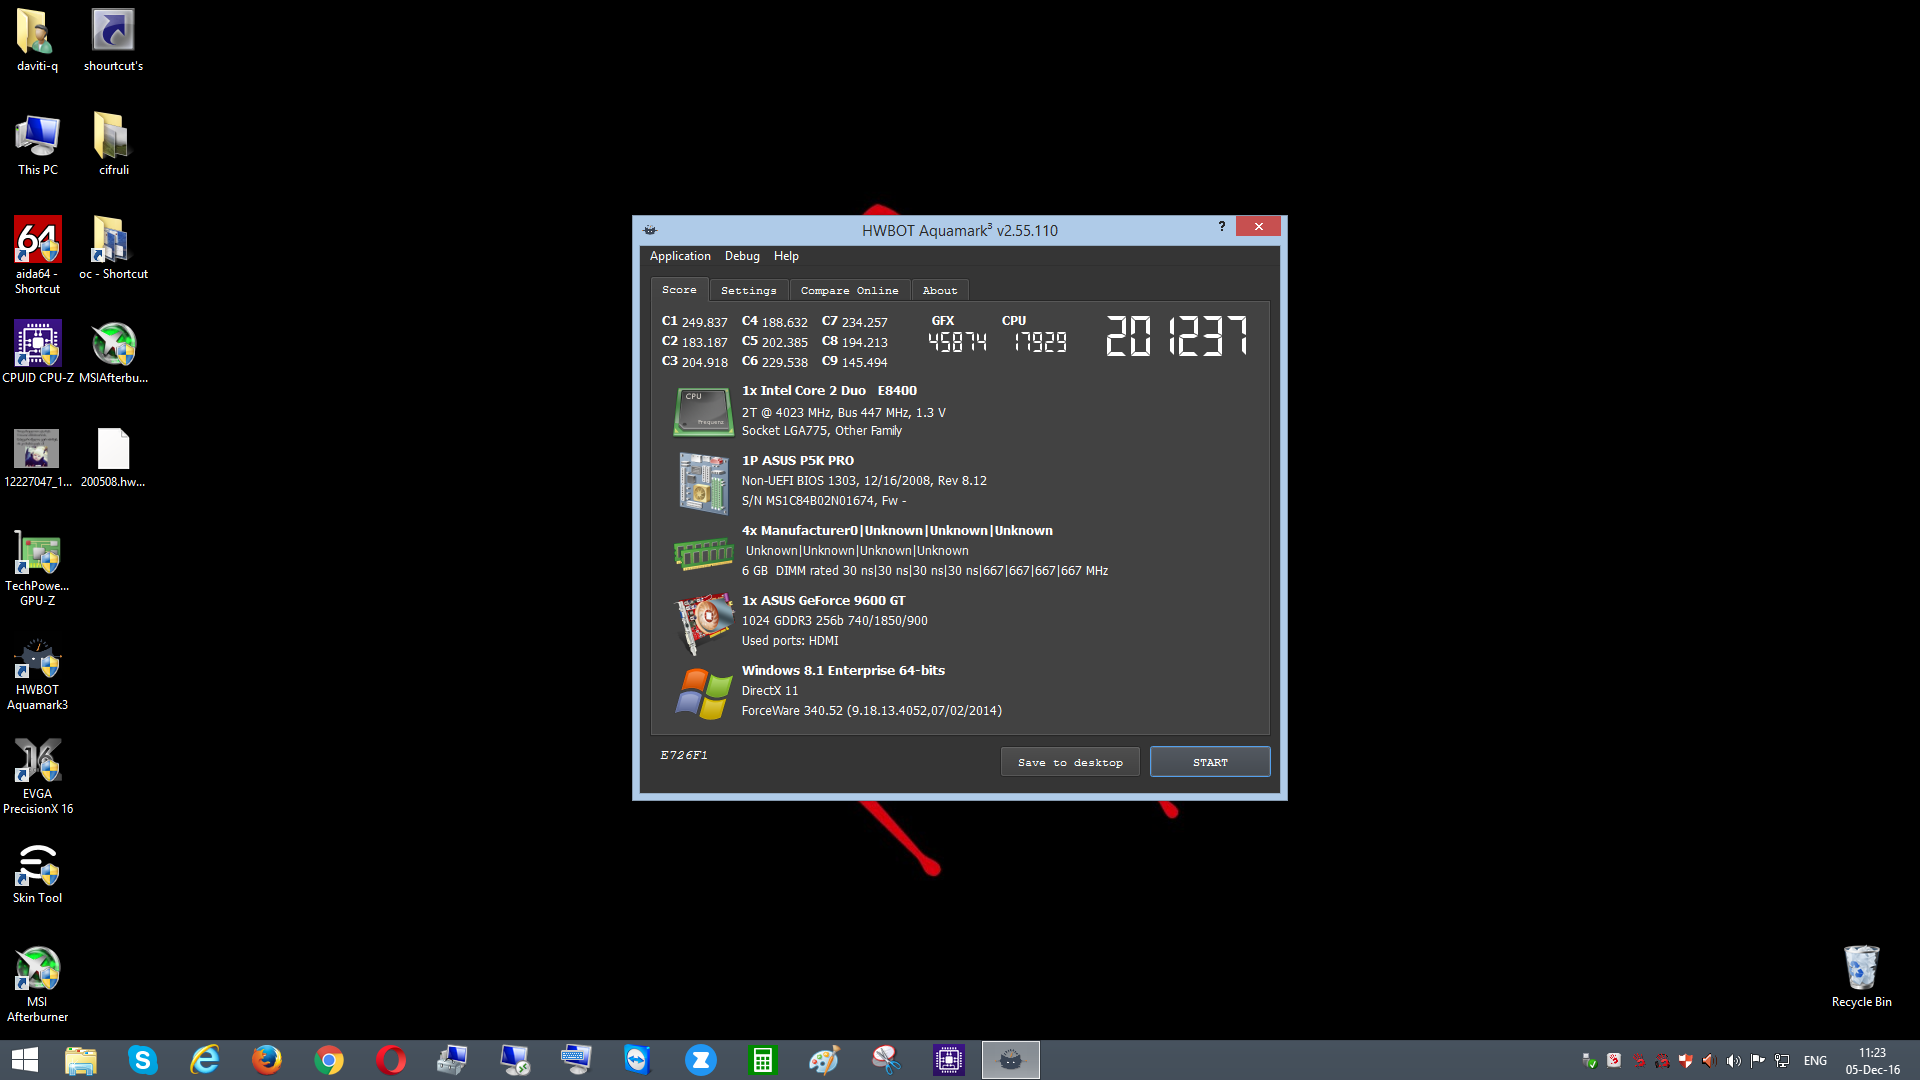Click the START benchmark button
The image size is (1920, 1080).
[x=1210, y=762]
